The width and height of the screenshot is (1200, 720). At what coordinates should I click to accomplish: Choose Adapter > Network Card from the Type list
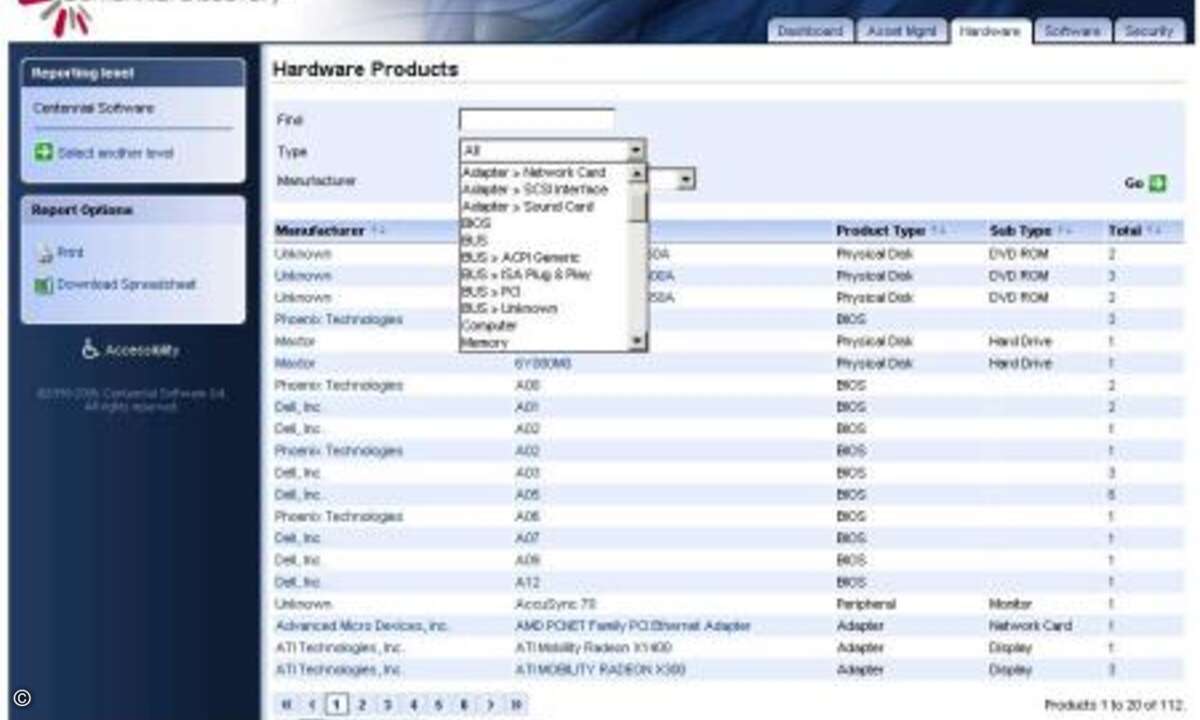click(543, 172)
